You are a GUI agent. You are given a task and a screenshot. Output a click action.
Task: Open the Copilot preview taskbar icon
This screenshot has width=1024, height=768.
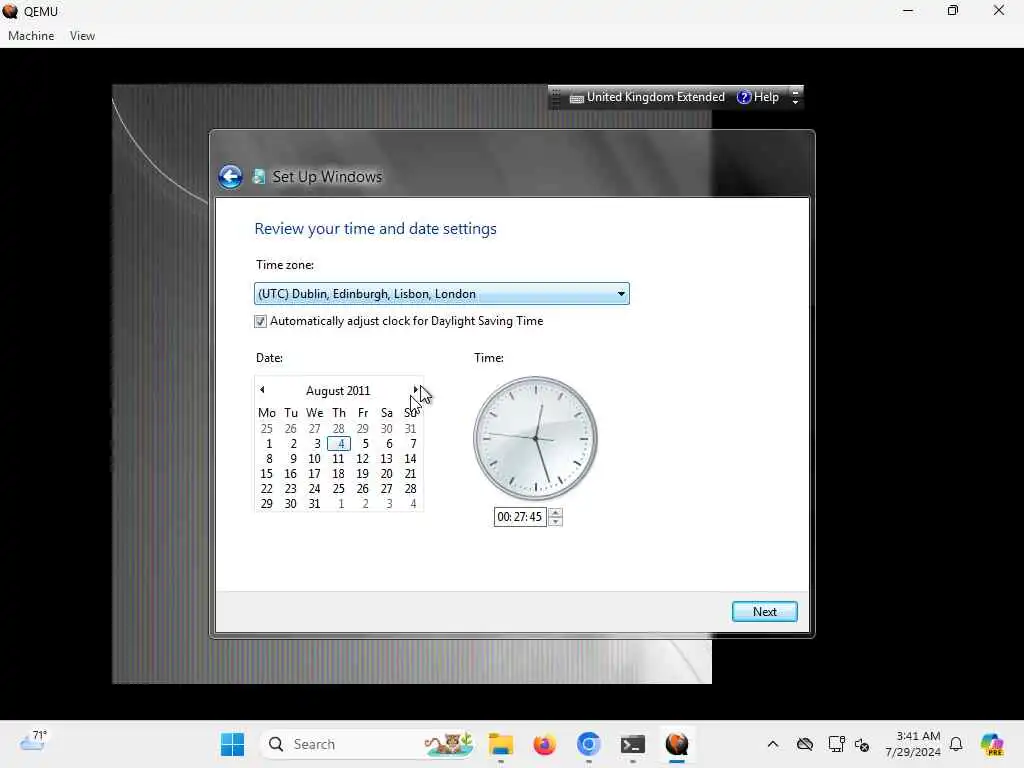click(x=992, y=744)
